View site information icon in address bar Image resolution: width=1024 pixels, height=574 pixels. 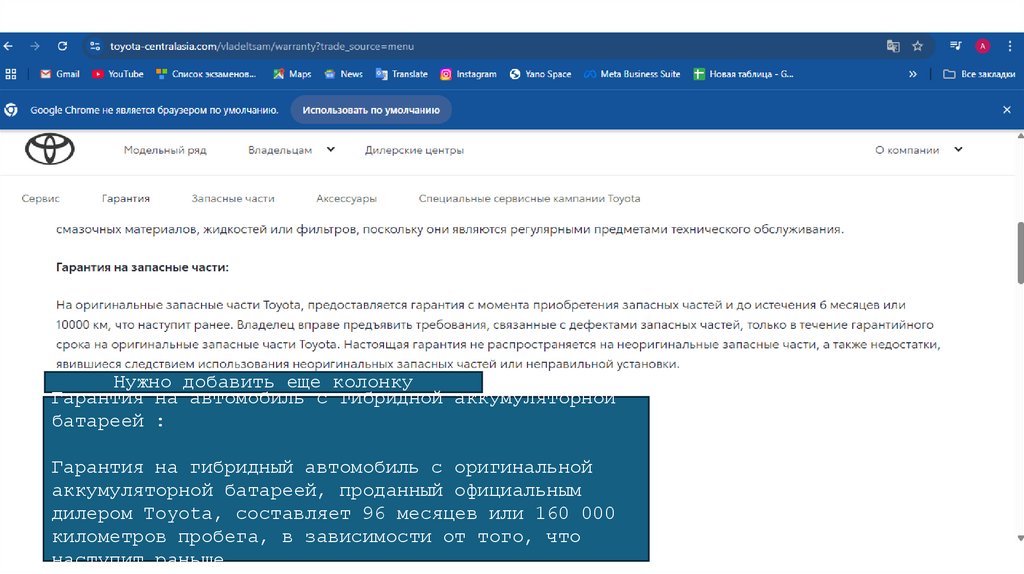coord(95,46)
